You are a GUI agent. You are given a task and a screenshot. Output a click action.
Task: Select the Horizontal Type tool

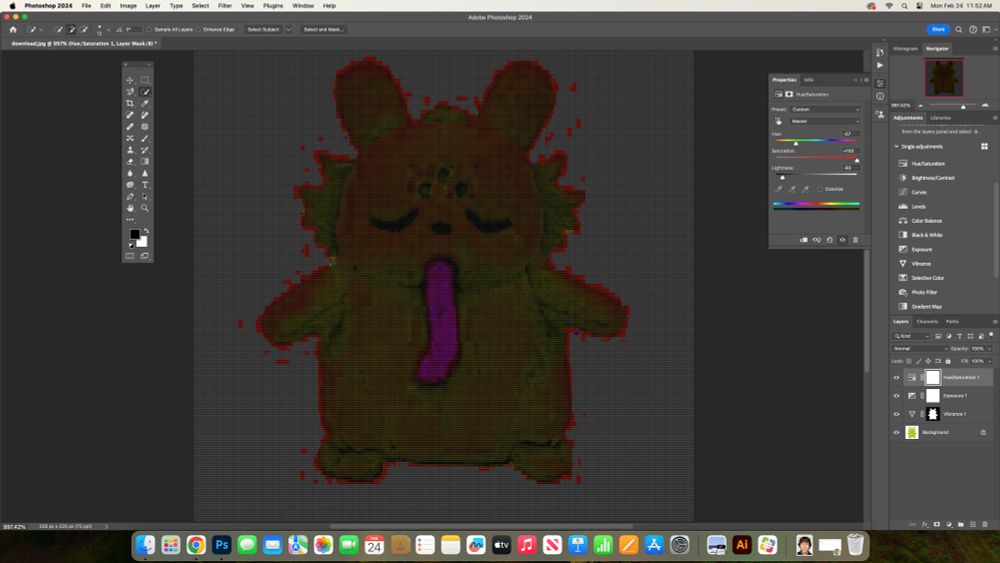145,185
